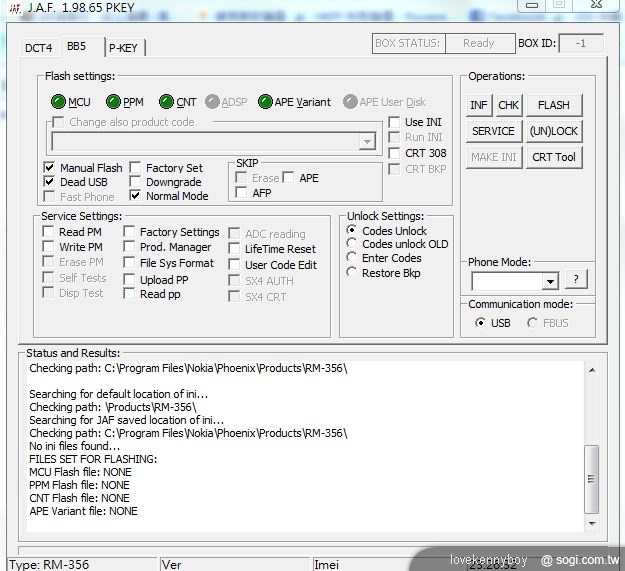Select the Restore Bkp radio button
Image resolution: width=625 pixels, height=571 pixels.
tap(351, 272)
